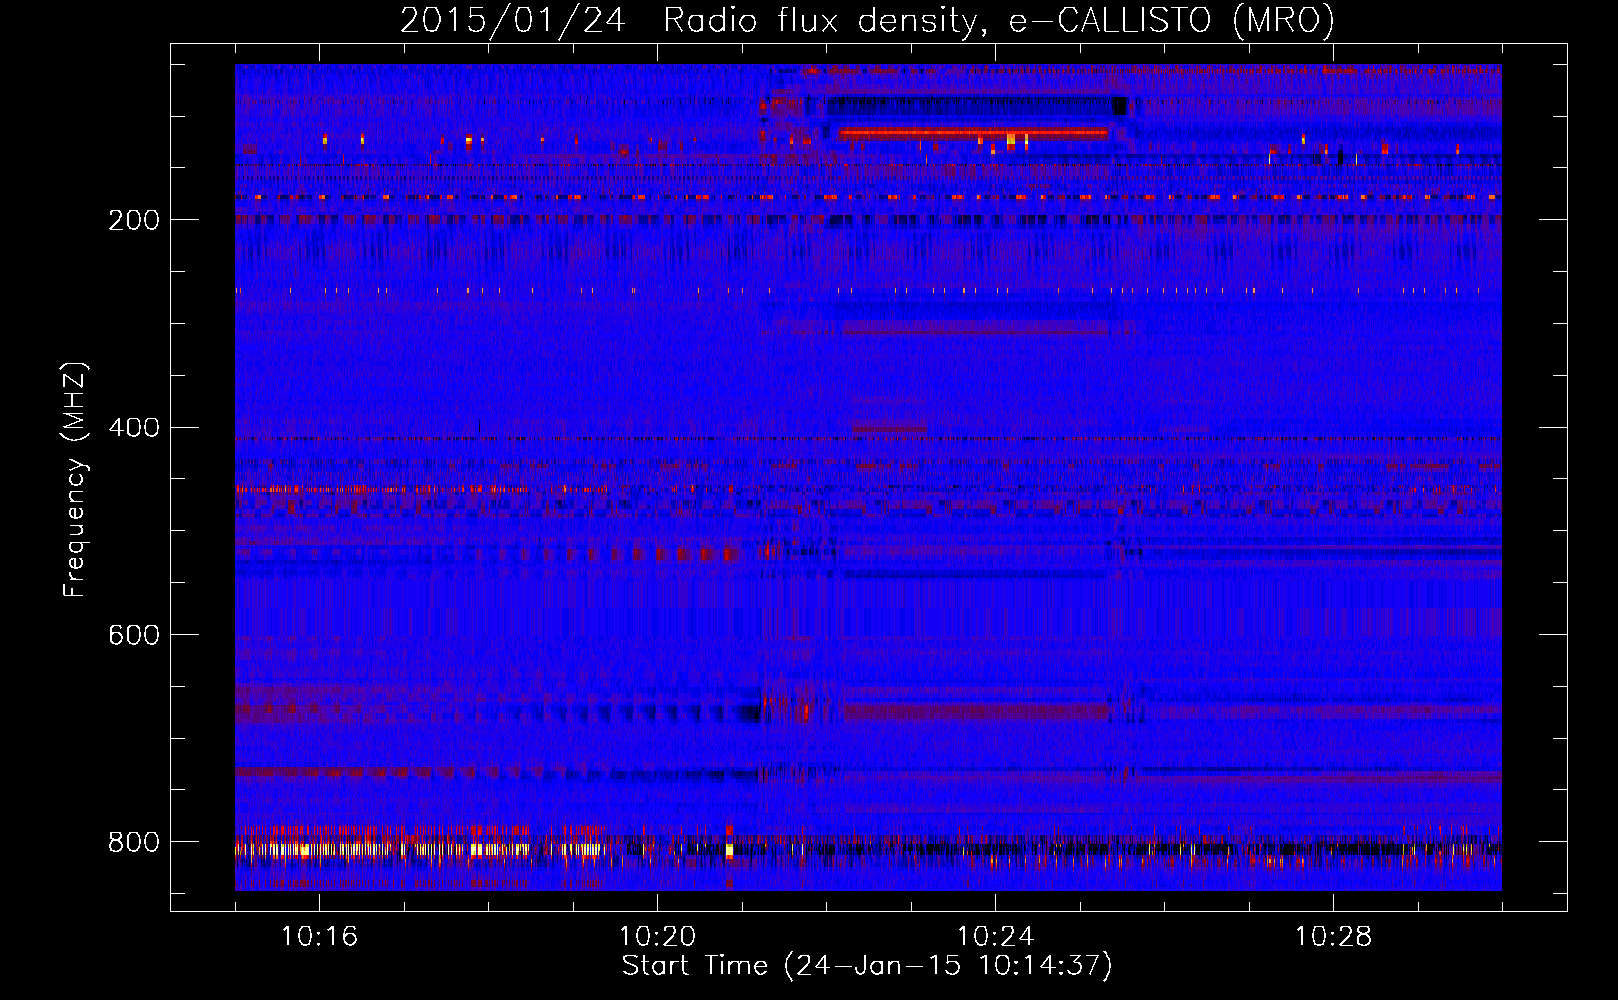This screenshot has height=1000, width=1618.
Task: Click the 200 frequency tick label
Action: [x=134, y=220]
